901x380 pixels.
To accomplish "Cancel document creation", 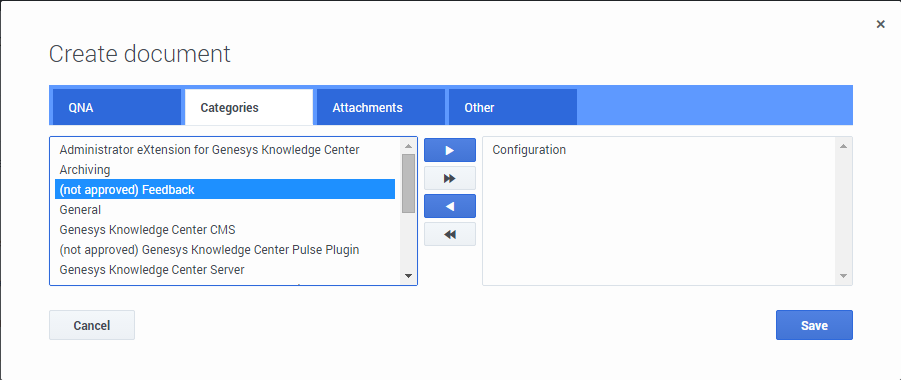I will (92, 325).
